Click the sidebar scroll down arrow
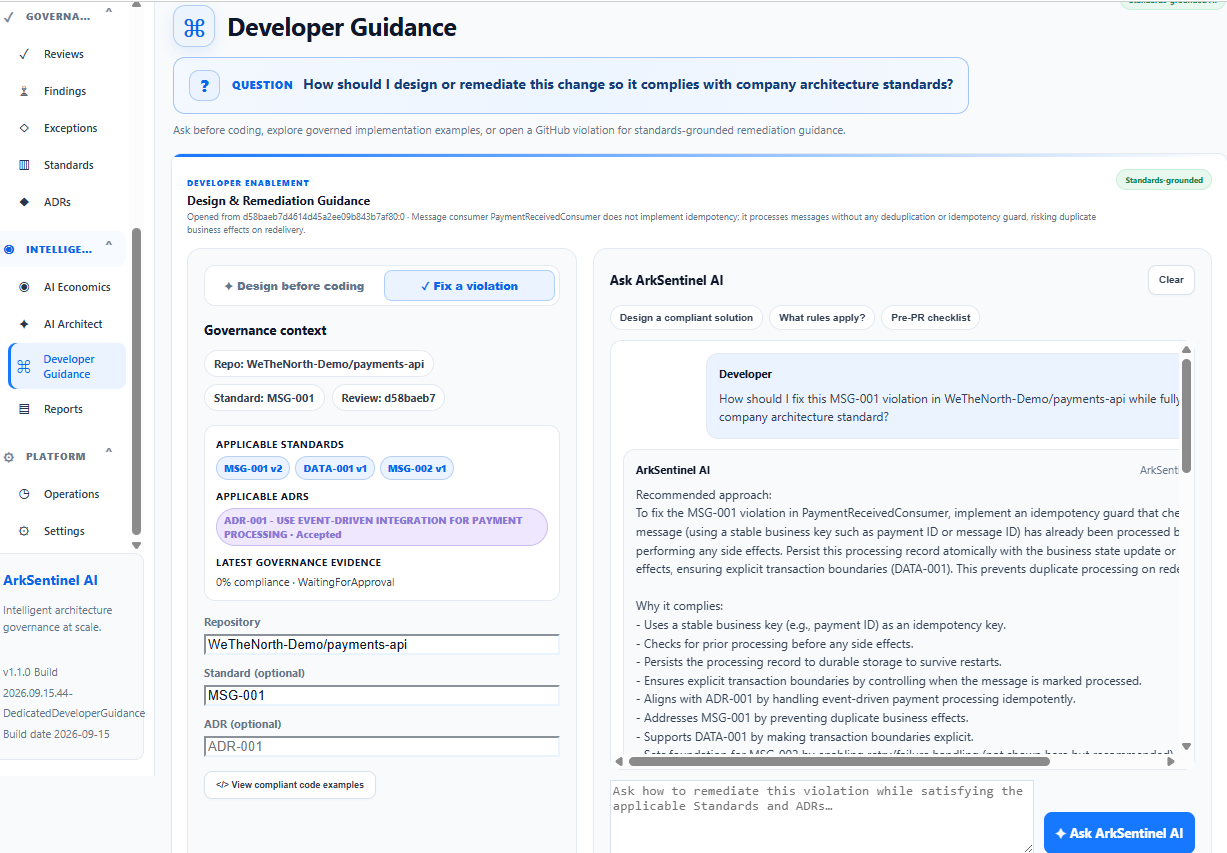 (x=136, y=546)
